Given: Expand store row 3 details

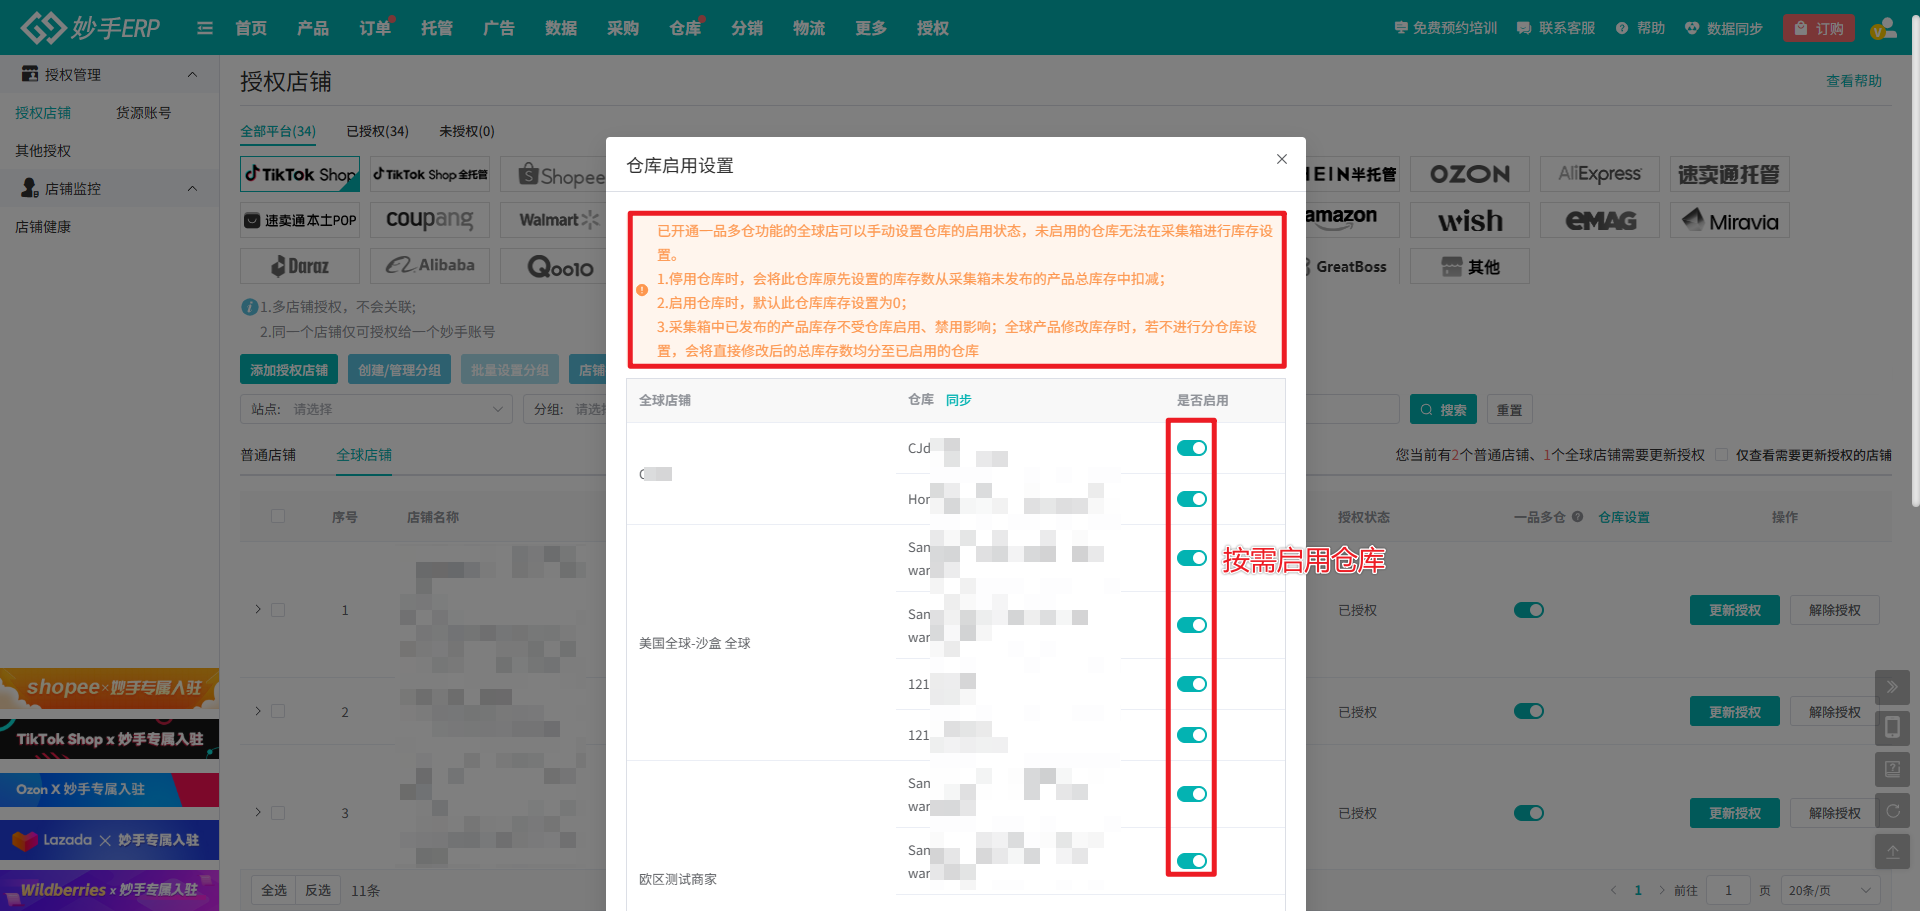Looking at the screenshot, I should click(x=257, y=812).
